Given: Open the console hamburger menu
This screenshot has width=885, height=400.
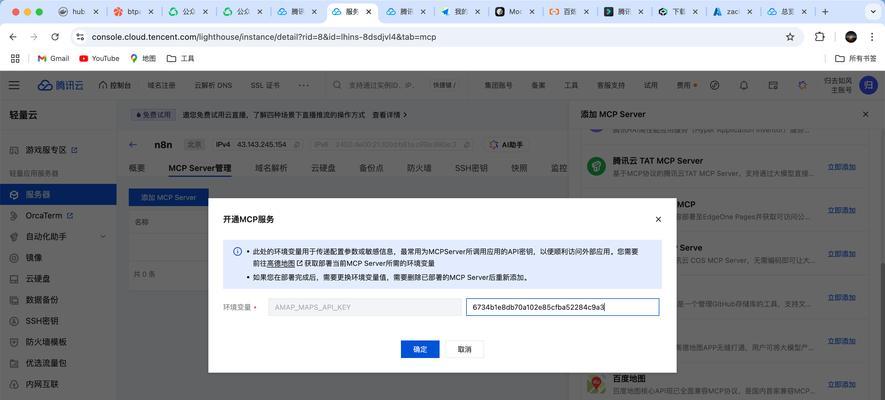Looking at the screenshot, I should tap(14, 85).
